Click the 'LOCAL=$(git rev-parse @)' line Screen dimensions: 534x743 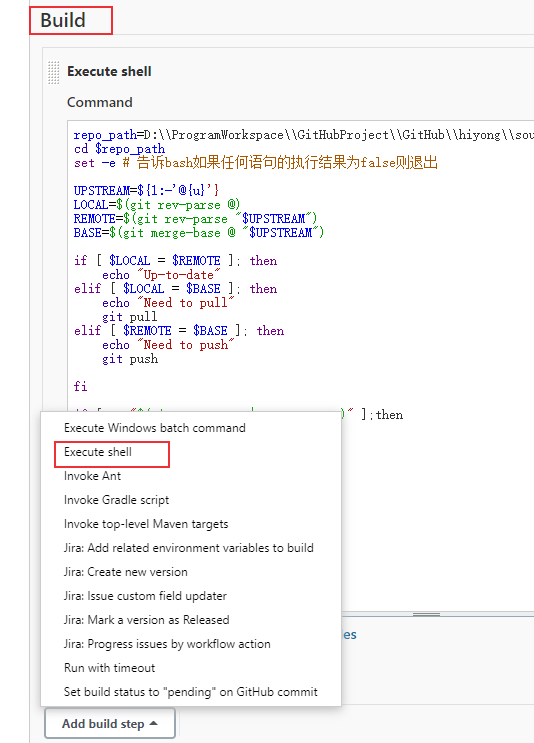[157, 205]
